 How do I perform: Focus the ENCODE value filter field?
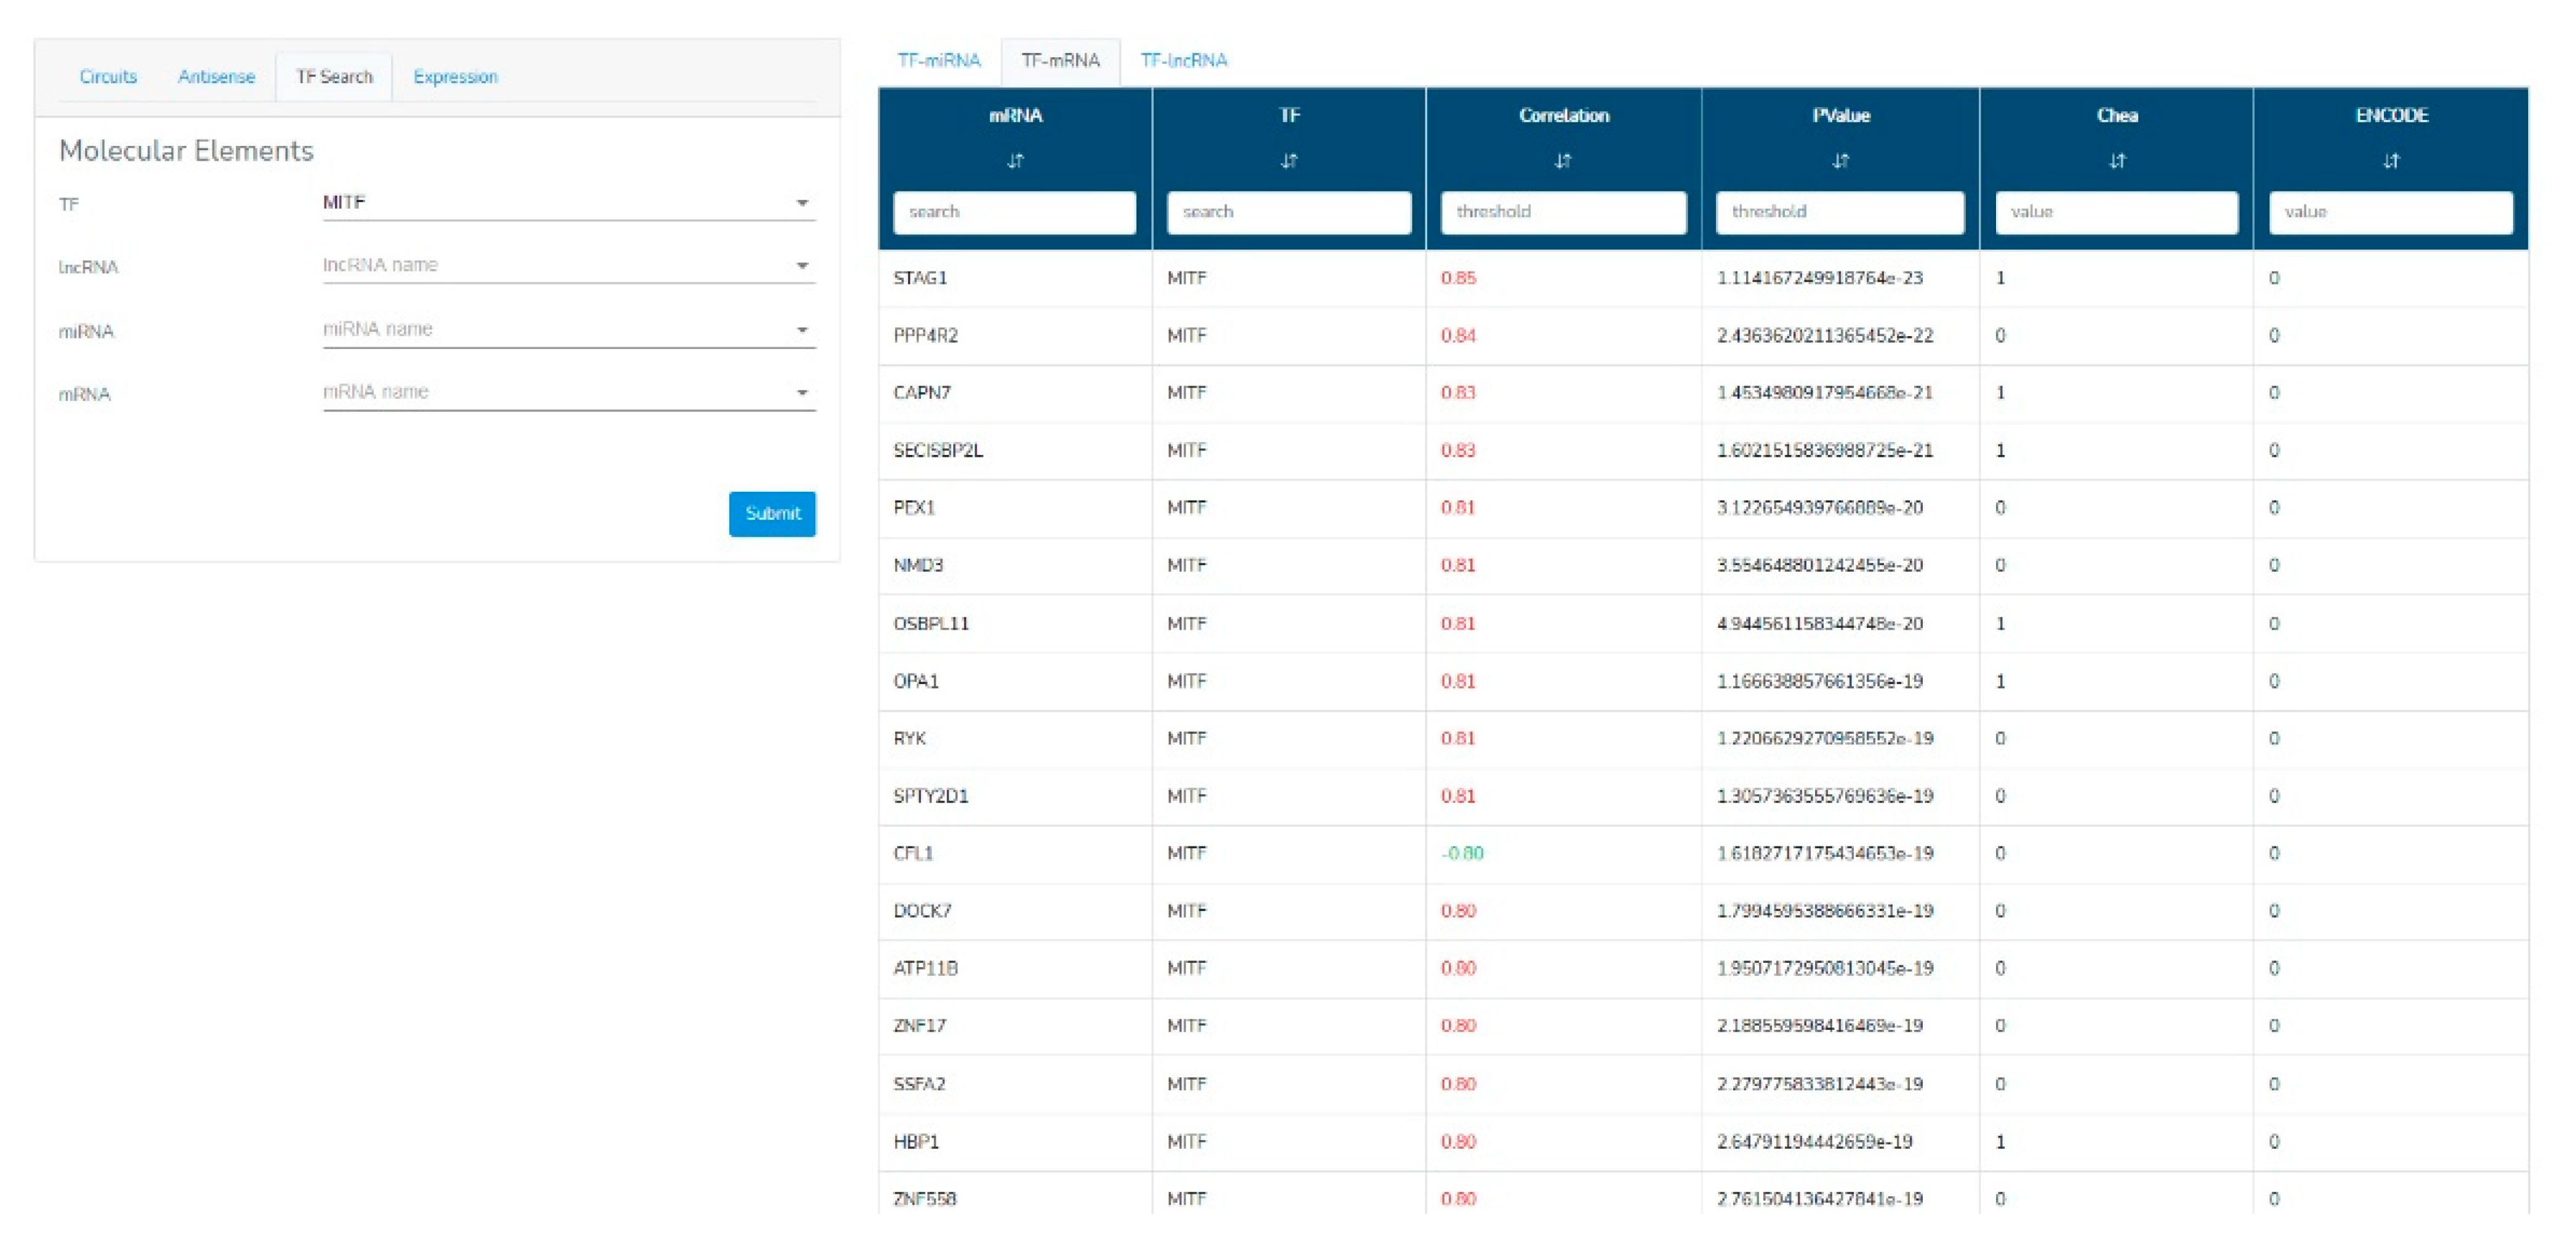click(2390, 212)
